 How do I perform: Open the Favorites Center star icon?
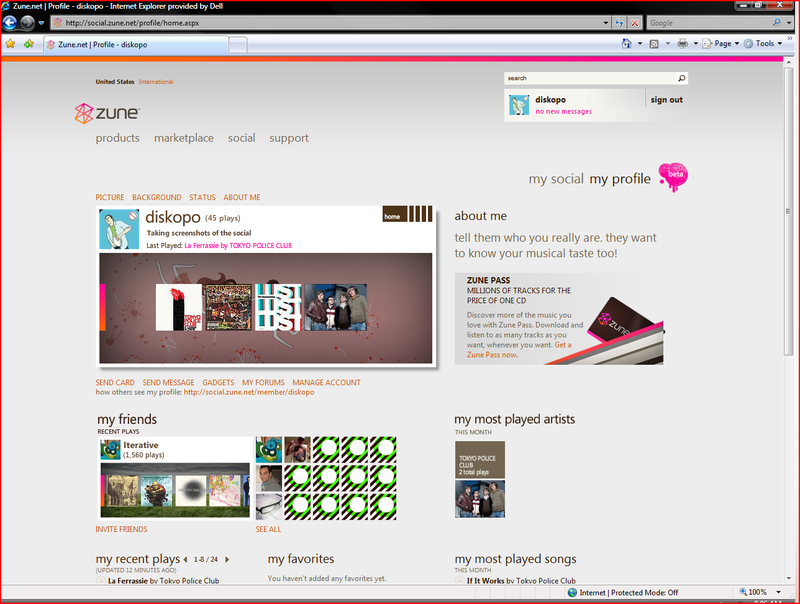click(10, 44)
